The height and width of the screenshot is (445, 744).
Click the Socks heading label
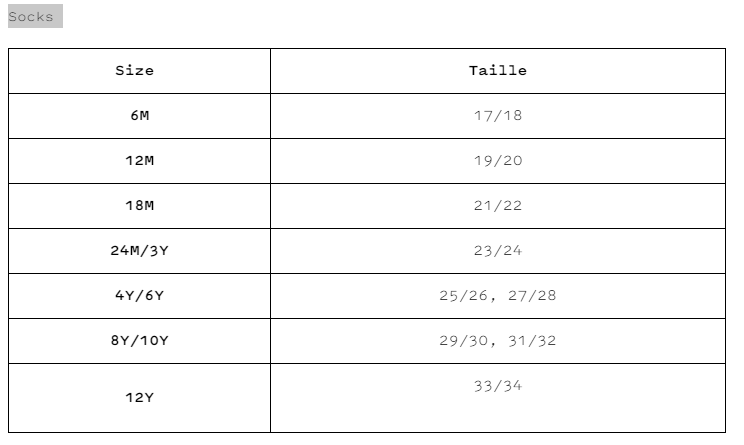click(31, 17)
